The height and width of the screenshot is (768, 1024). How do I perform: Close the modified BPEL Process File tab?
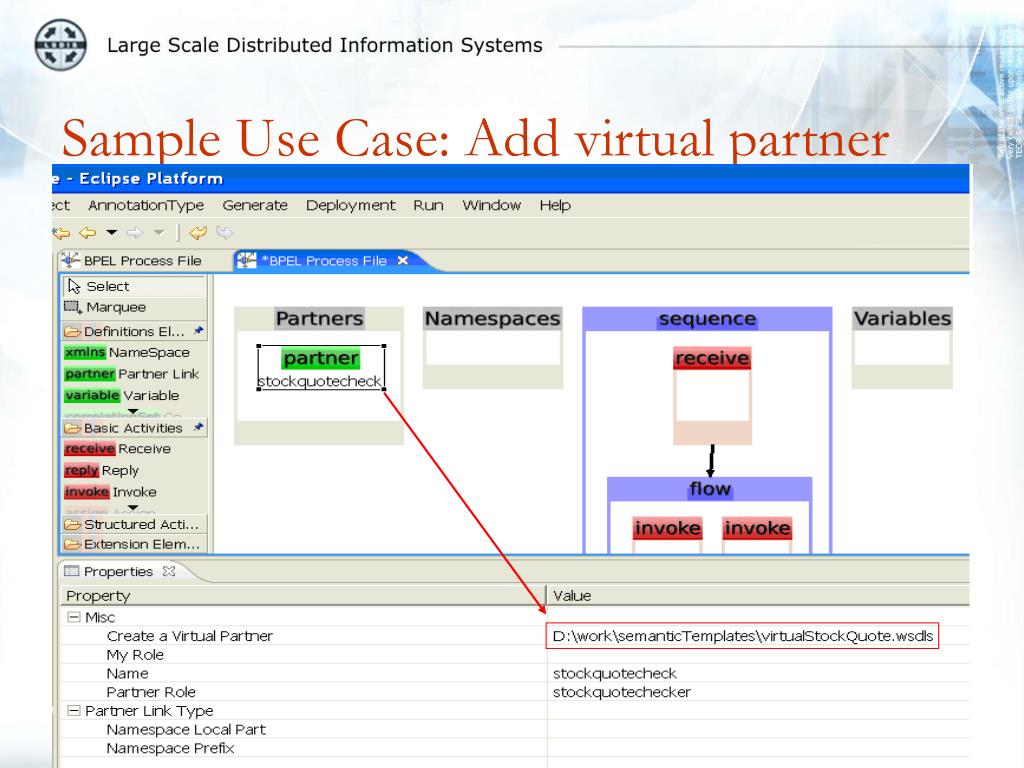pyautogui.click(x=402, y=261)
